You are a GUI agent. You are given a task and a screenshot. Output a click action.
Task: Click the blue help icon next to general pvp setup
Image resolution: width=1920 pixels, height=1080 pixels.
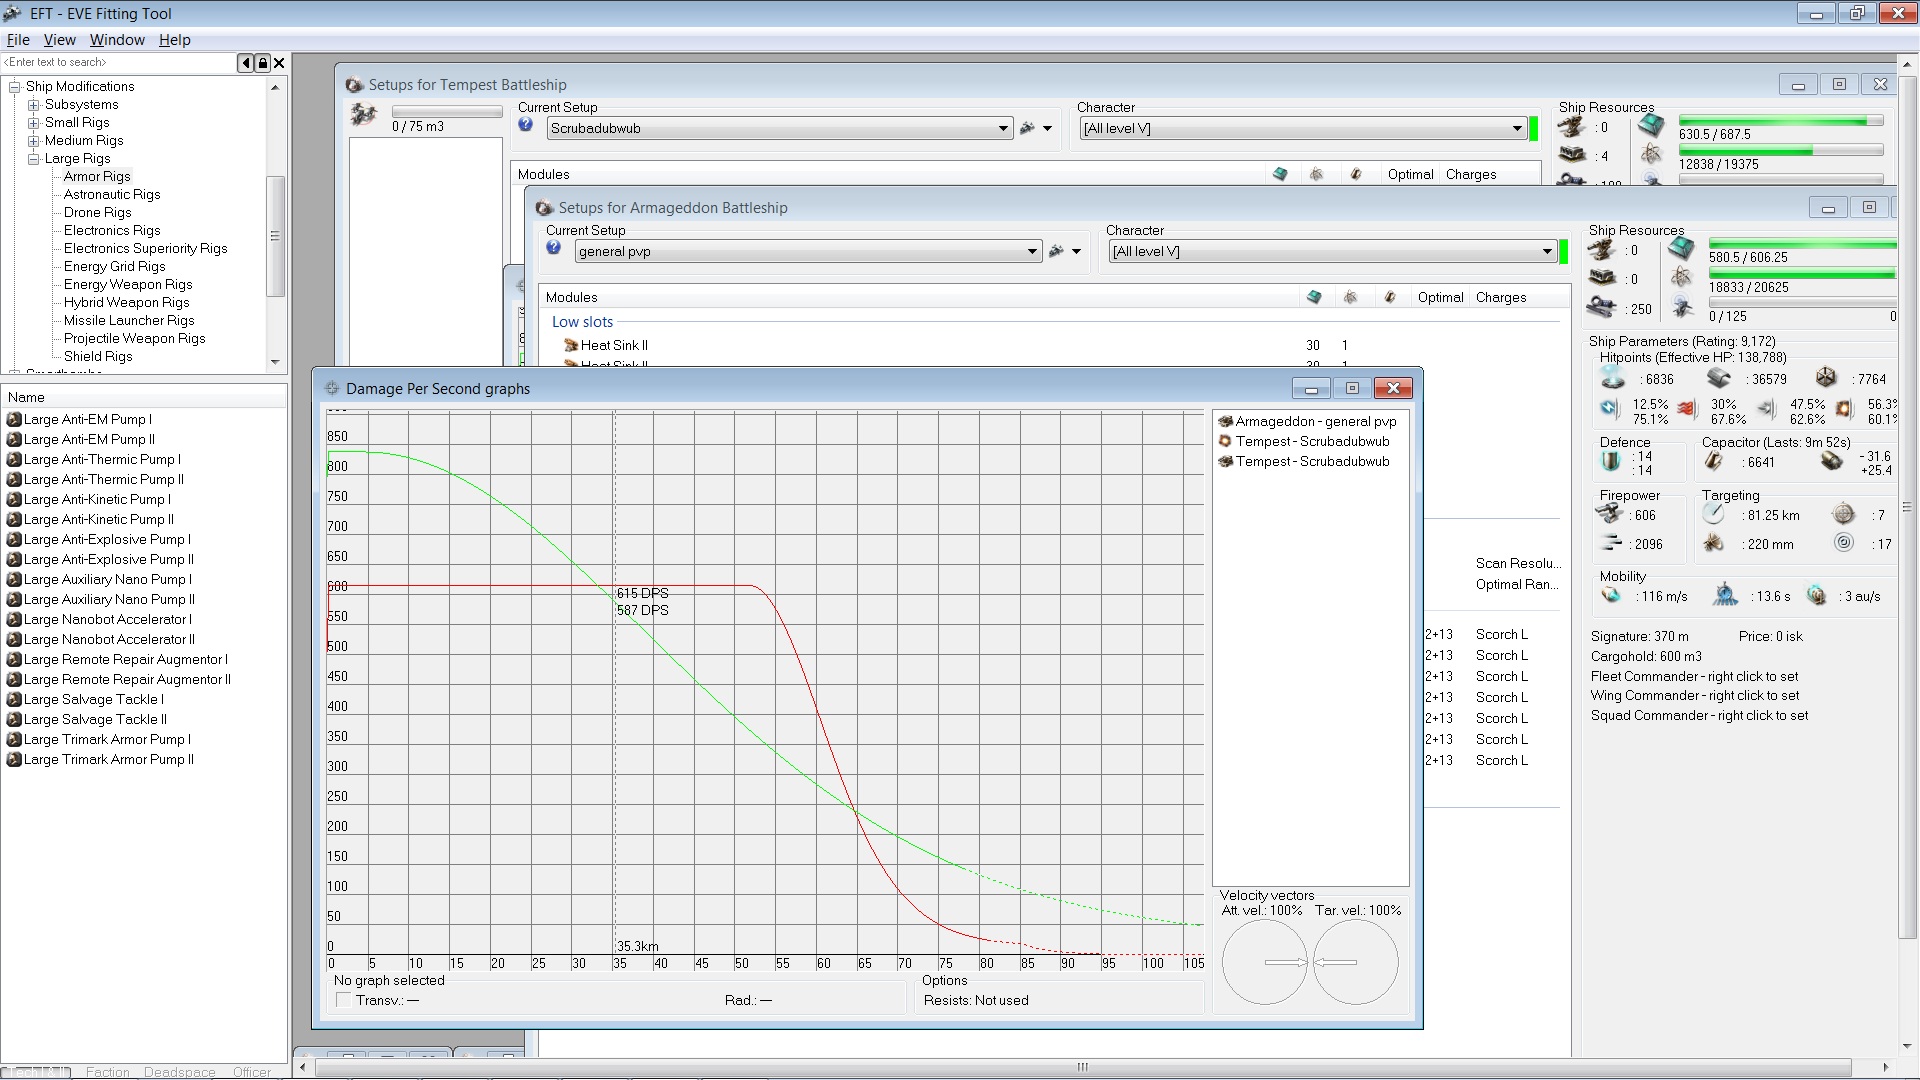click(x=553, y=248)
